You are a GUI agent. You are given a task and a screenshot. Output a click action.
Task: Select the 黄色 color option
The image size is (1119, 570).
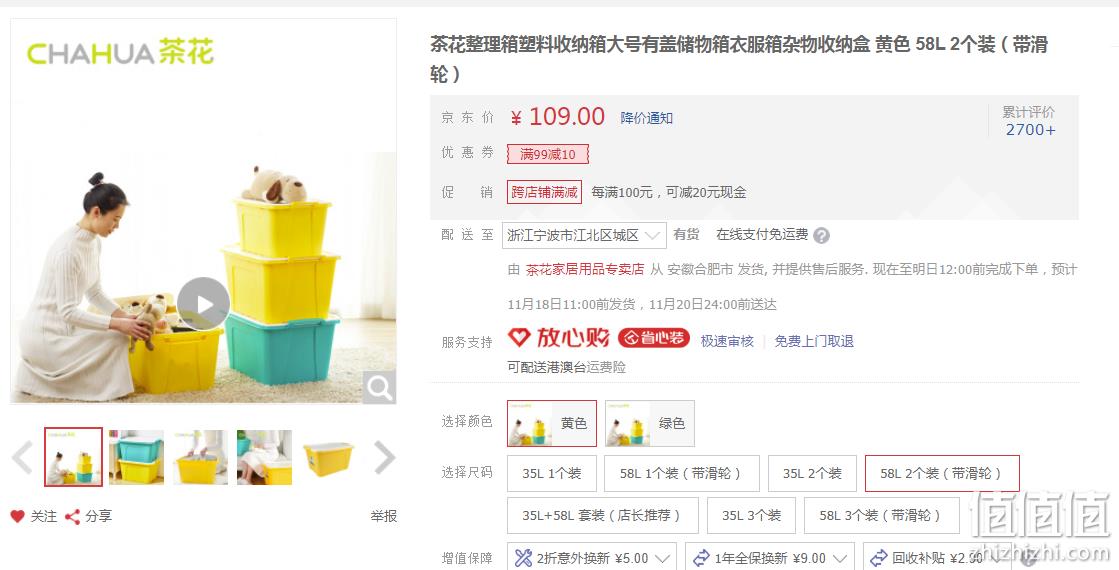click(x=552, y=423)
